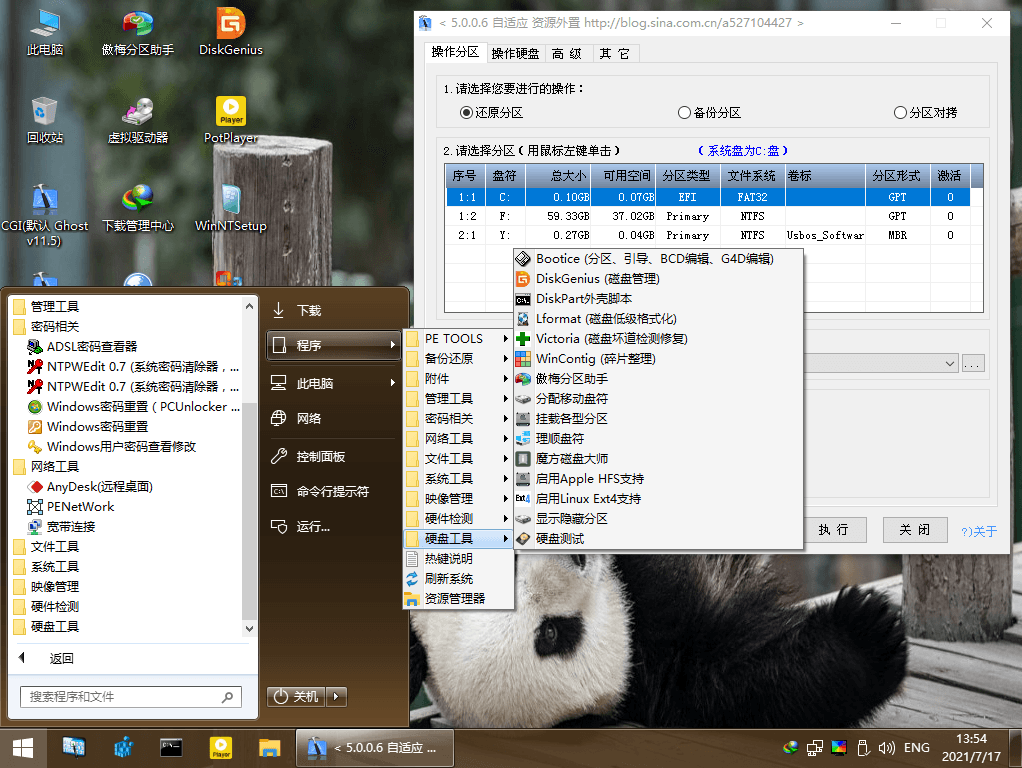Image resolution: width=1022 pixels, height=768 pixels.
Task: Switch to 操作硬盘 tab
Action: tap(516, 53)
